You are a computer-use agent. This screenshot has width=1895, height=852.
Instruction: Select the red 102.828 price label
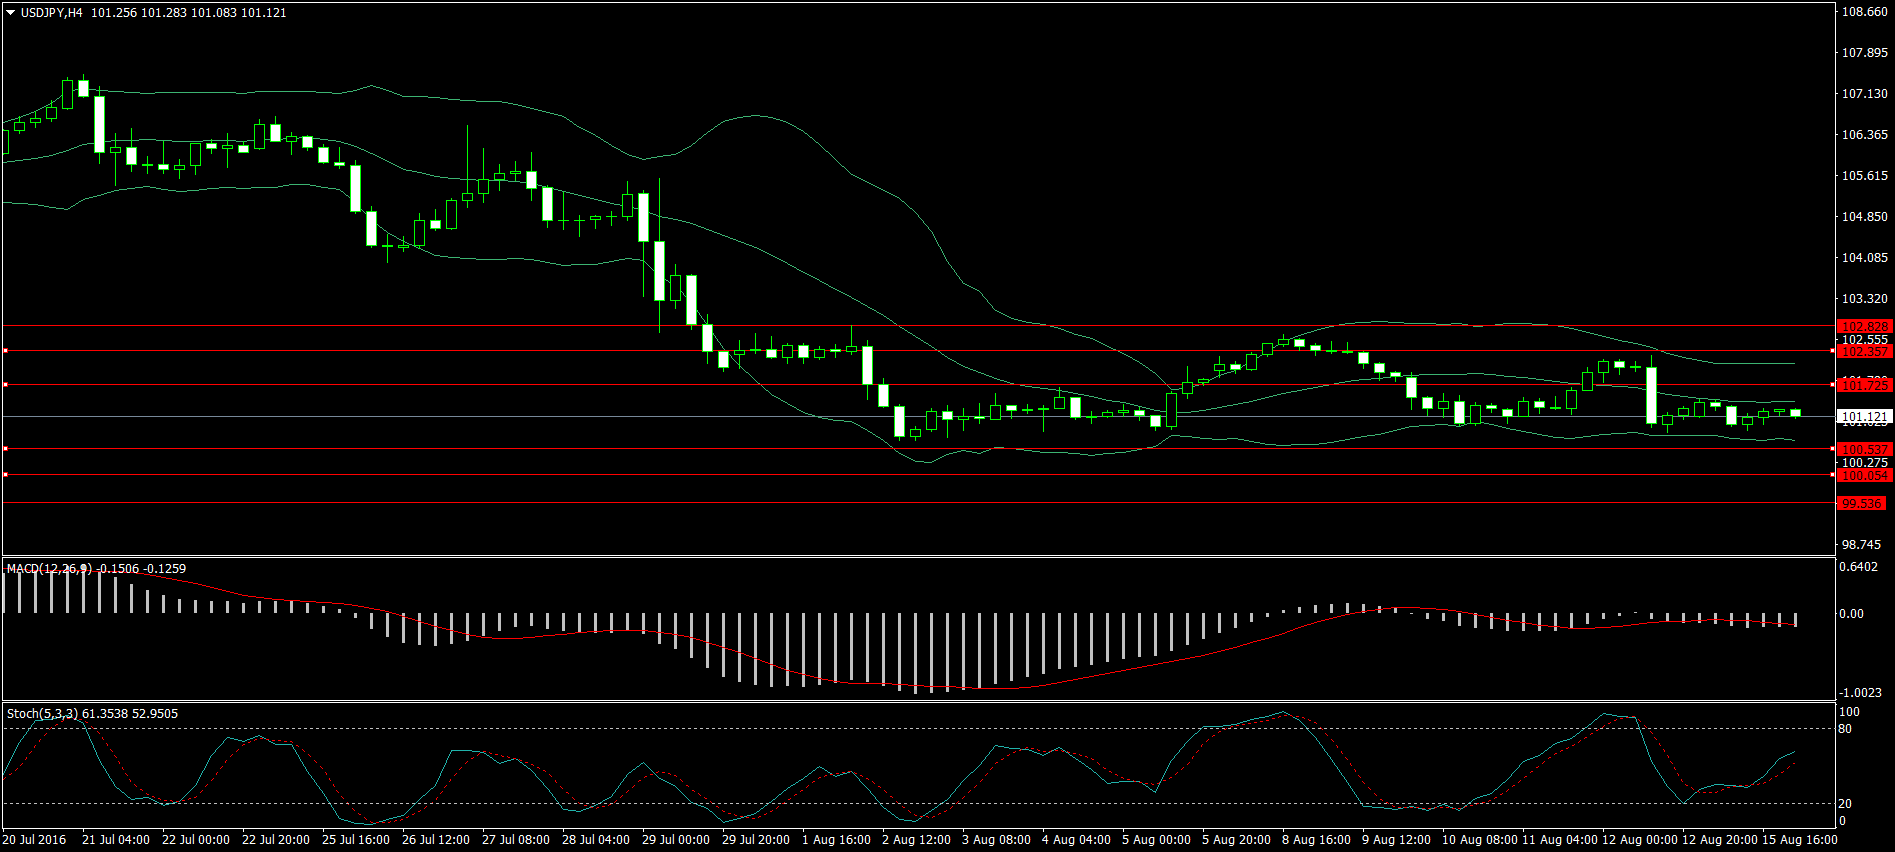pyautogui.click(x=1865, y=327)
